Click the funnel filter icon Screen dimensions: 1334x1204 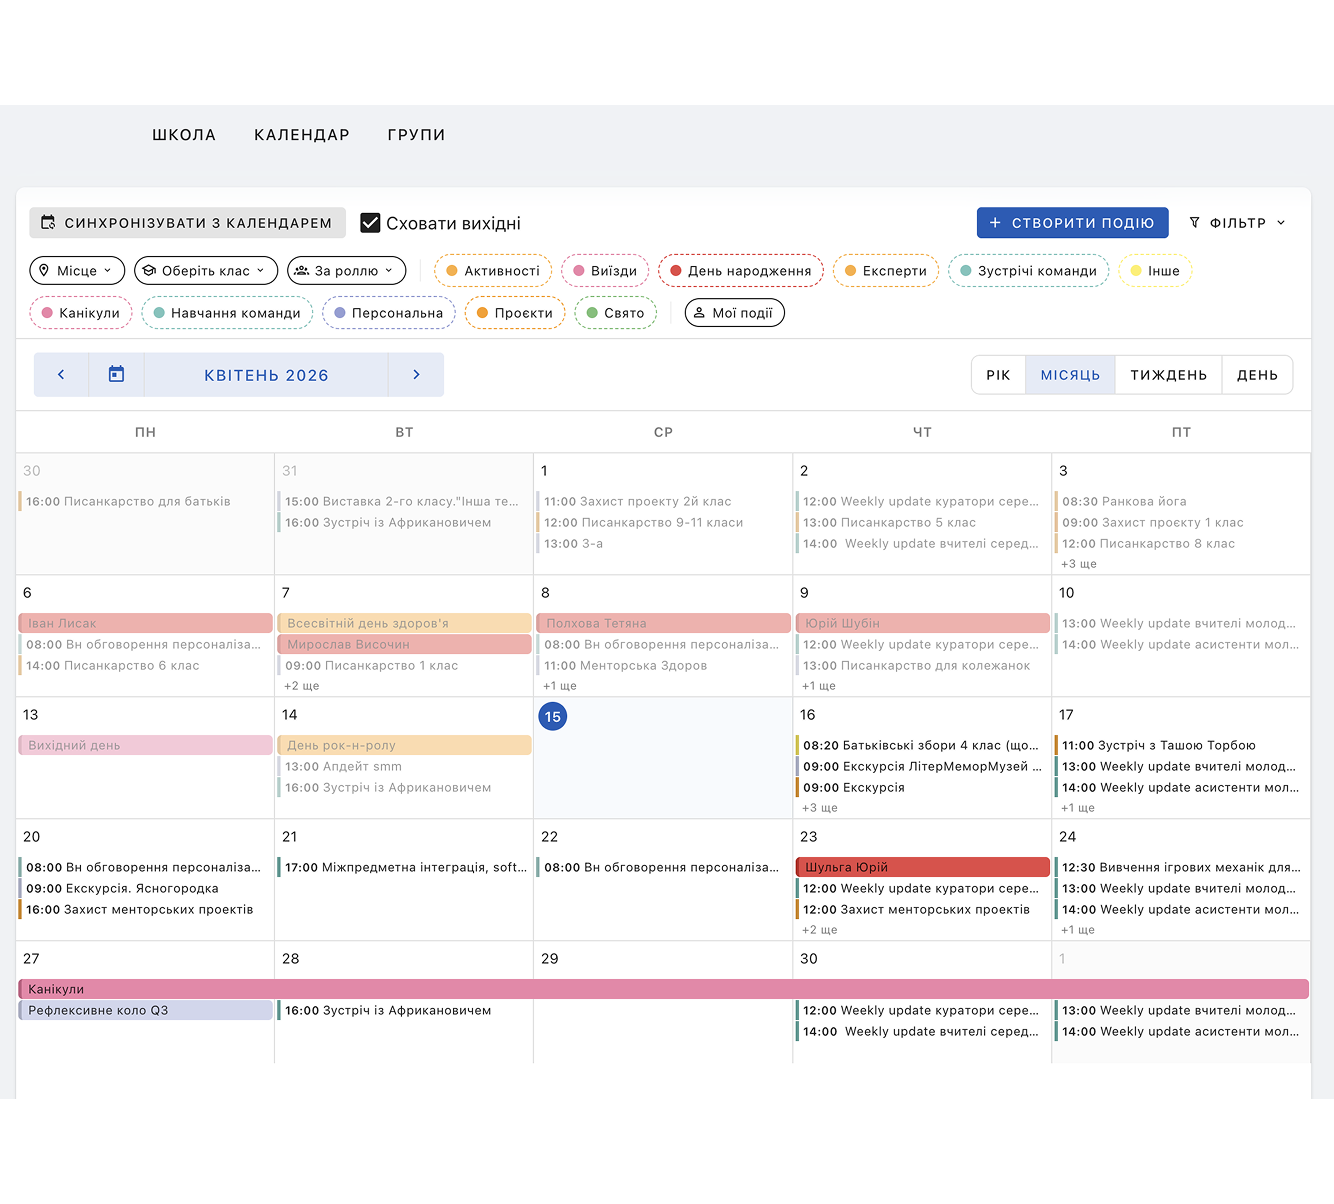[1194, 223]
